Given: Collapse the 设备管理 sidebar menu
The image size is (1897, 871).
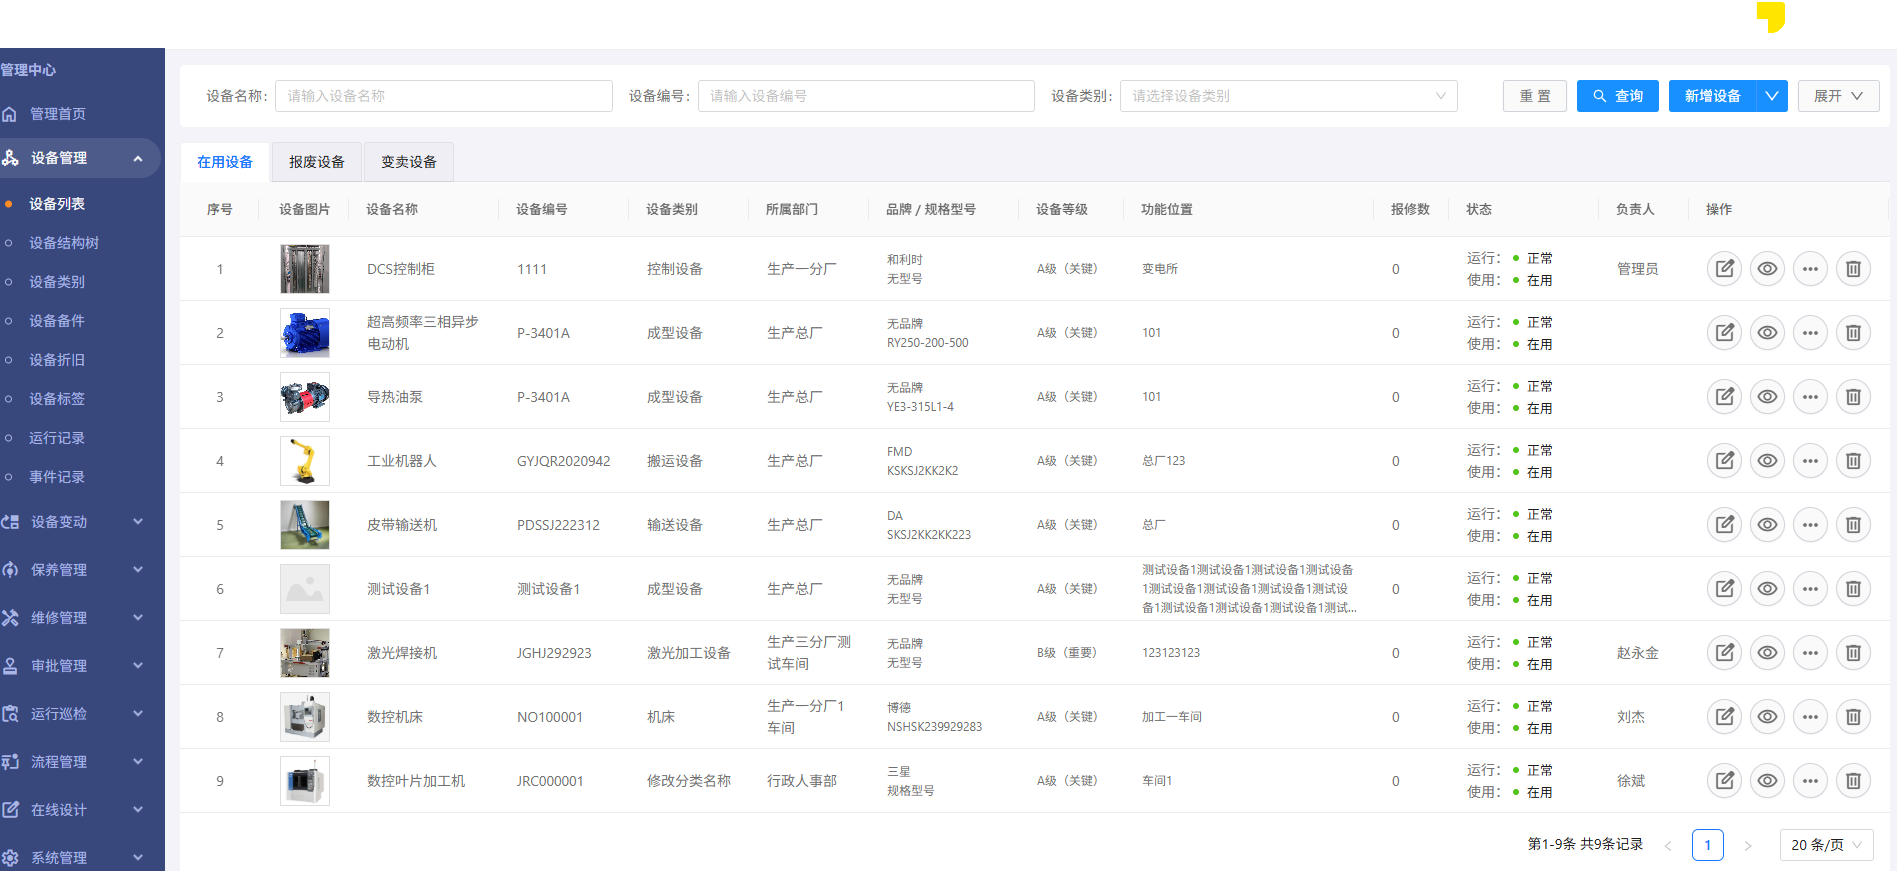Looking at the screenshot, I should tap(80, 158).
